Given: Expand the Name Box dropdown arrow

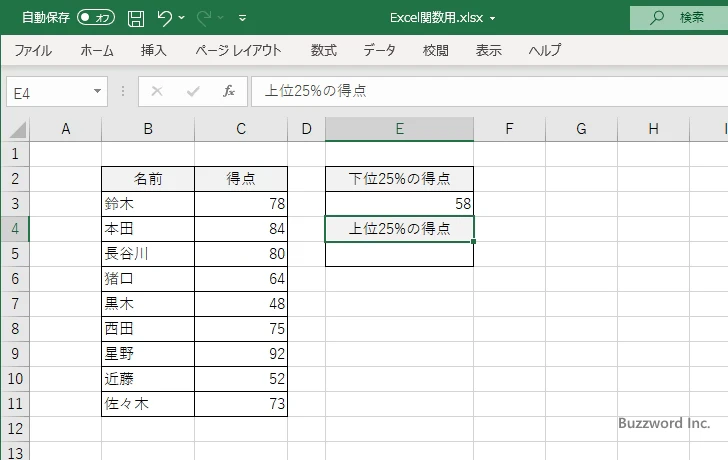Looking at the screenshot, I should coord(98,91).
